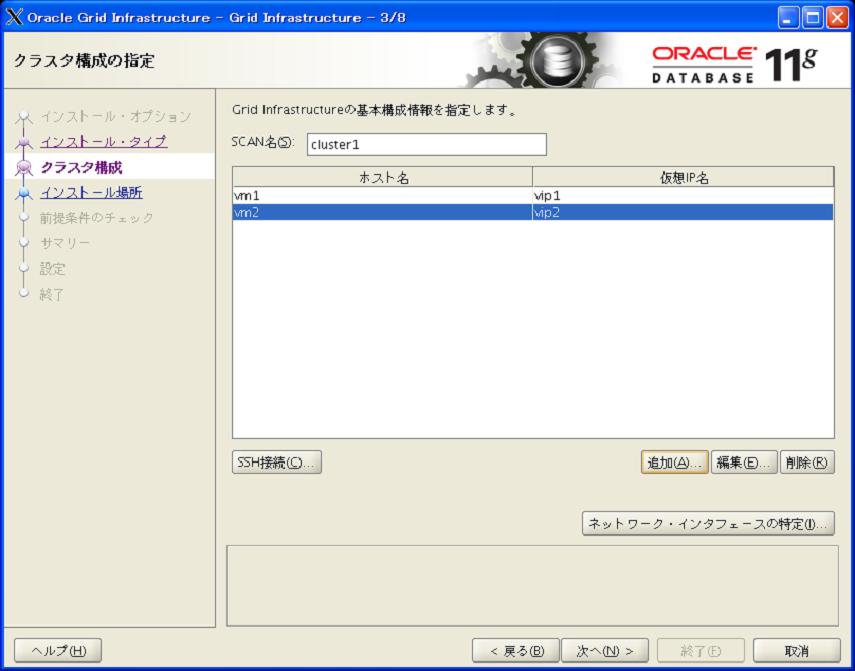Screen dimensions: 855x671
Task: Edit selected node with 編集 button
Action: tap(744, 462)
